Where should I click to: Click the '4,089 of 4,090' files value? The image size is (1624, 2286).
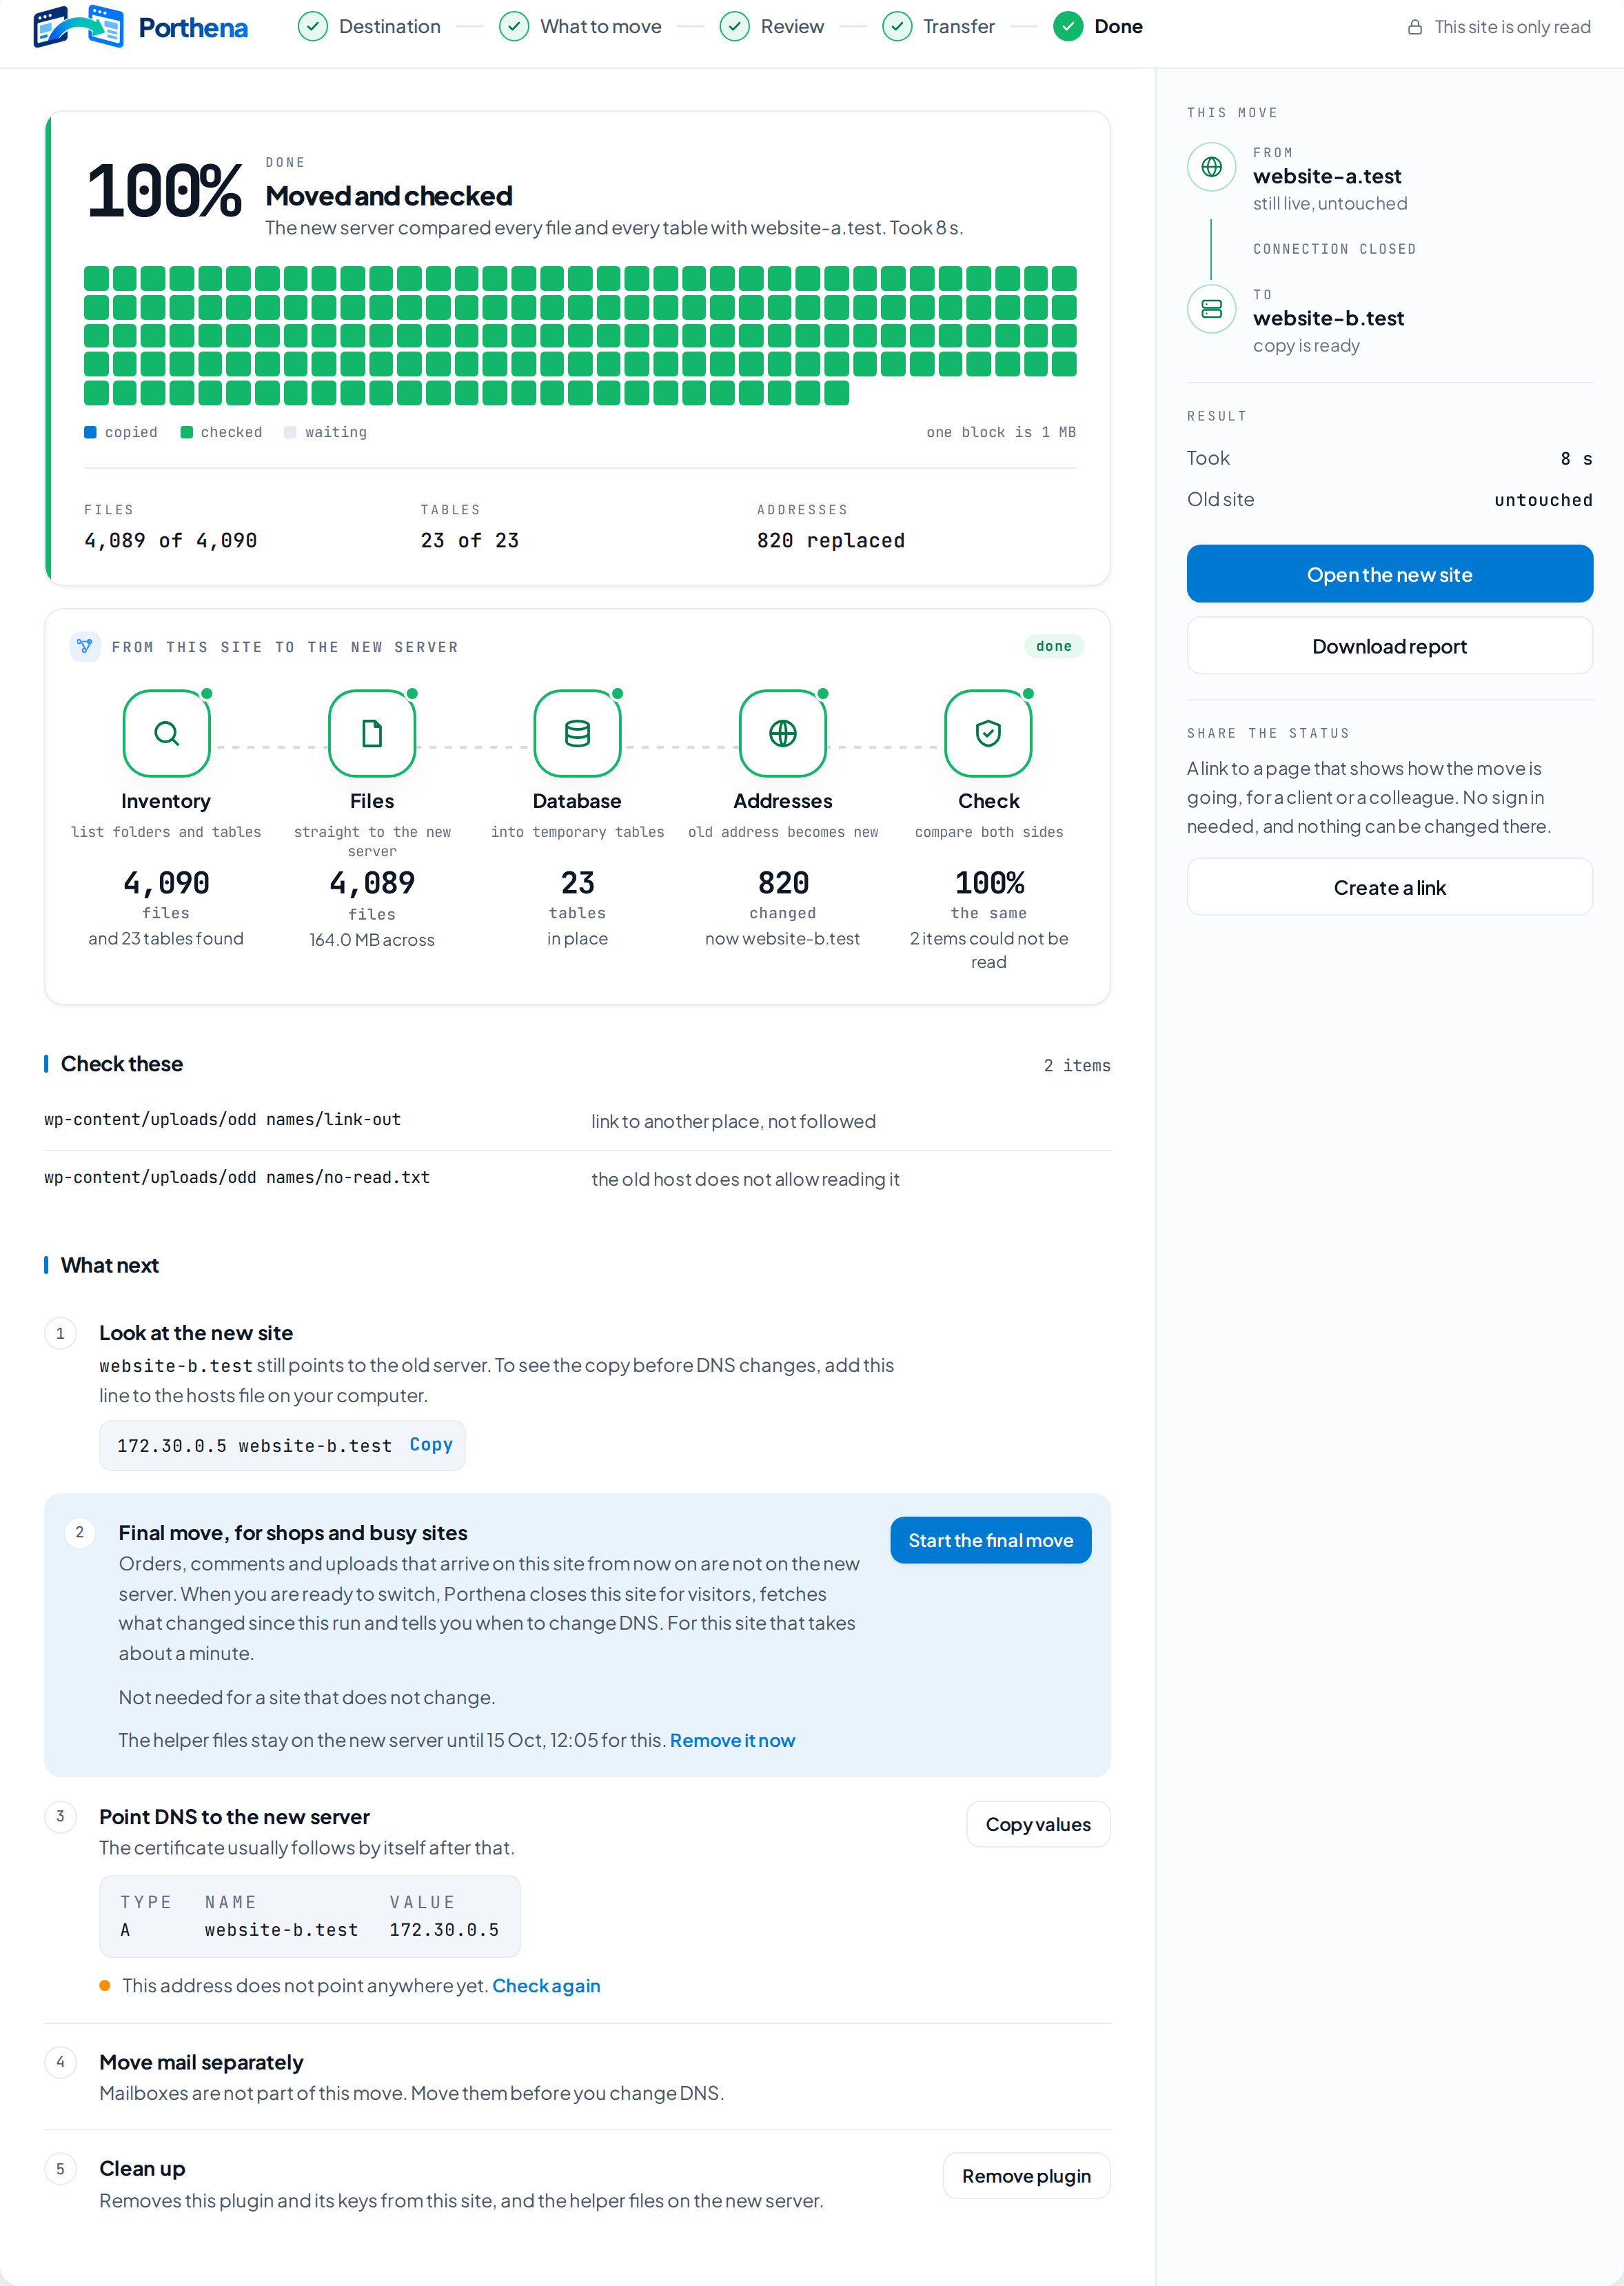170,540
